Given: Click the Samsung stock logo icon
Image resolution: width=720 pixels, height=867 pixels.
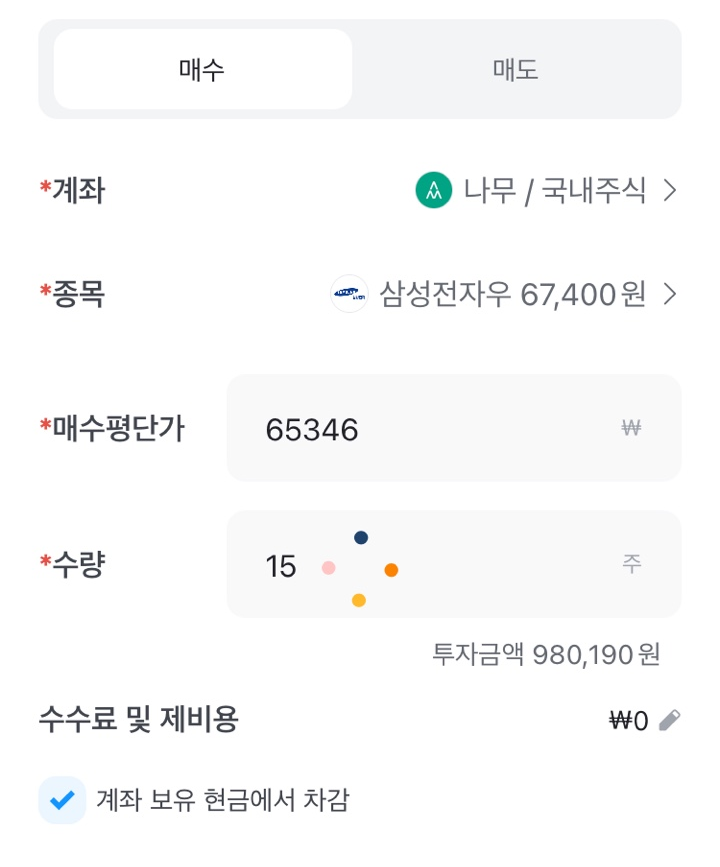Looking at the screenshot, I should (x=349, y=294).
